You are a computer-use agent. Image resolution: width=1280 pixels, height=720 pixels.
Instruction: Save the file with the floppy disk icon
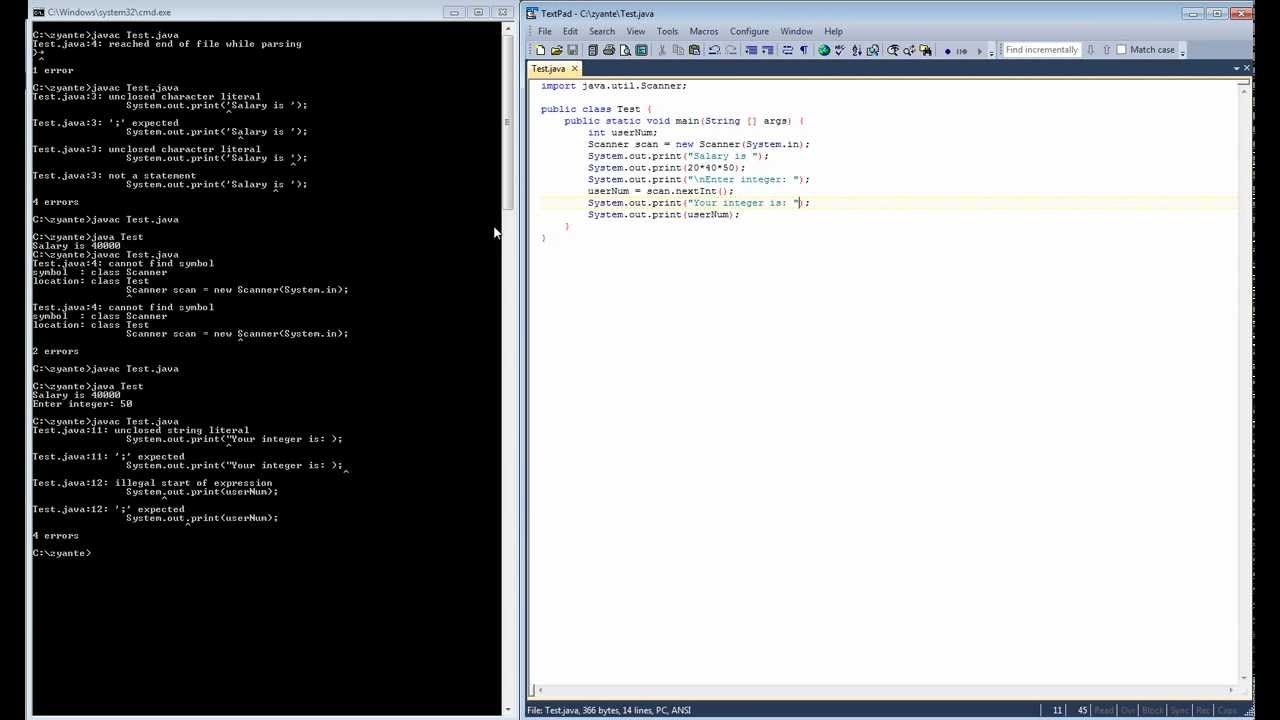click(572, 50)
